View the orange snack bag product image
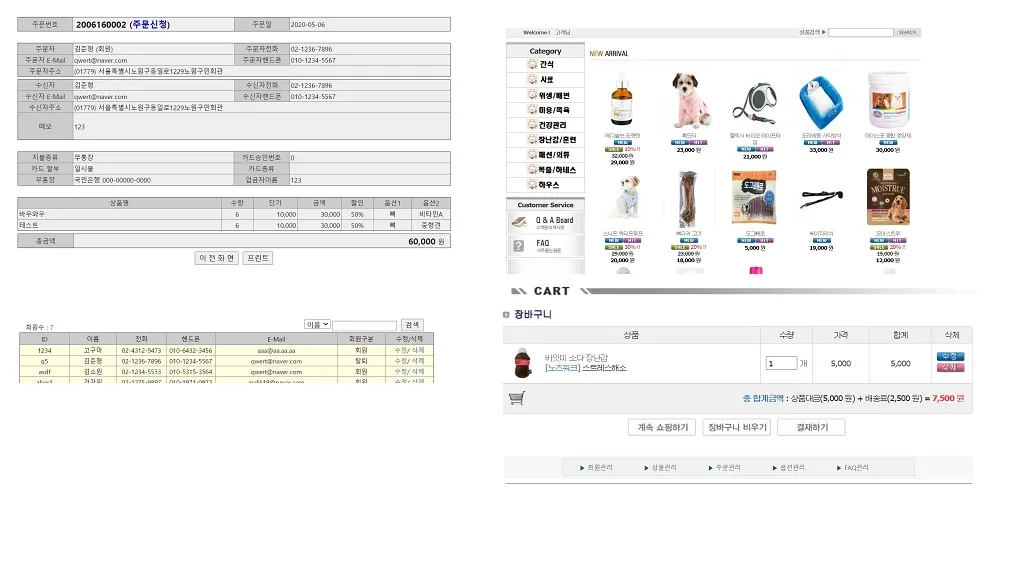 (754, 197)
